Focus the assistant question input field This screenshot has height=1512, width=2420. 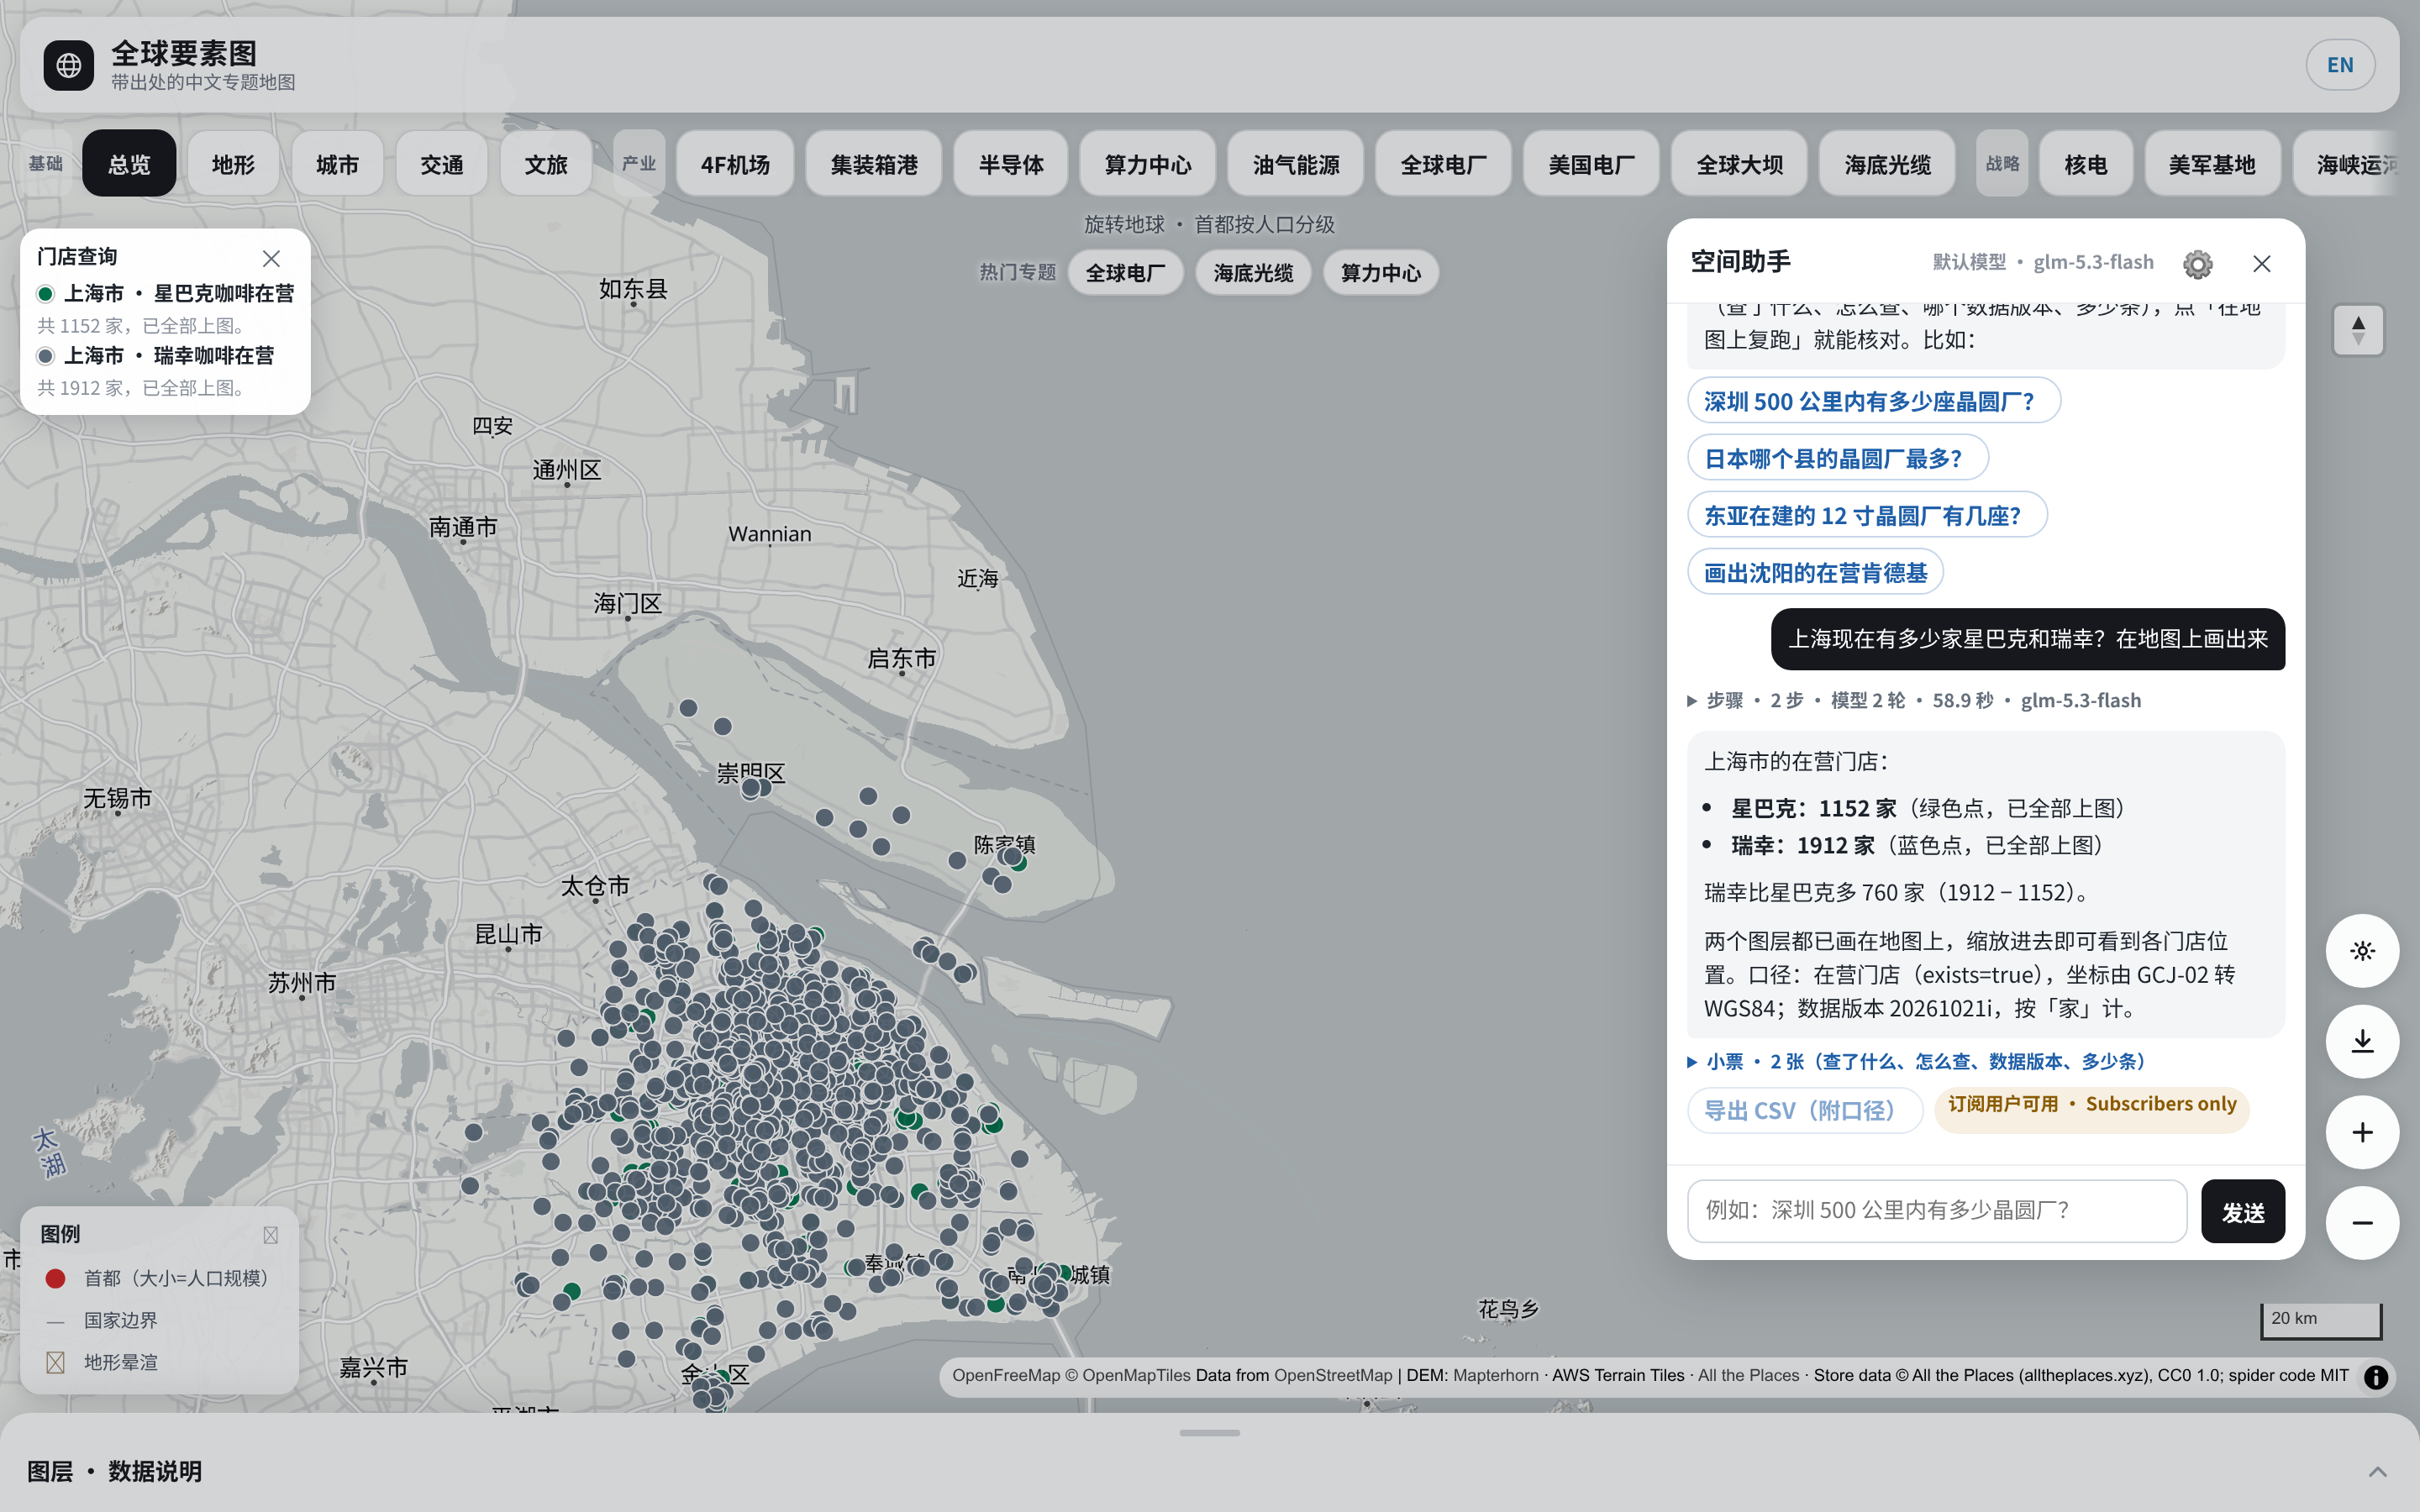point(1936,1211)
